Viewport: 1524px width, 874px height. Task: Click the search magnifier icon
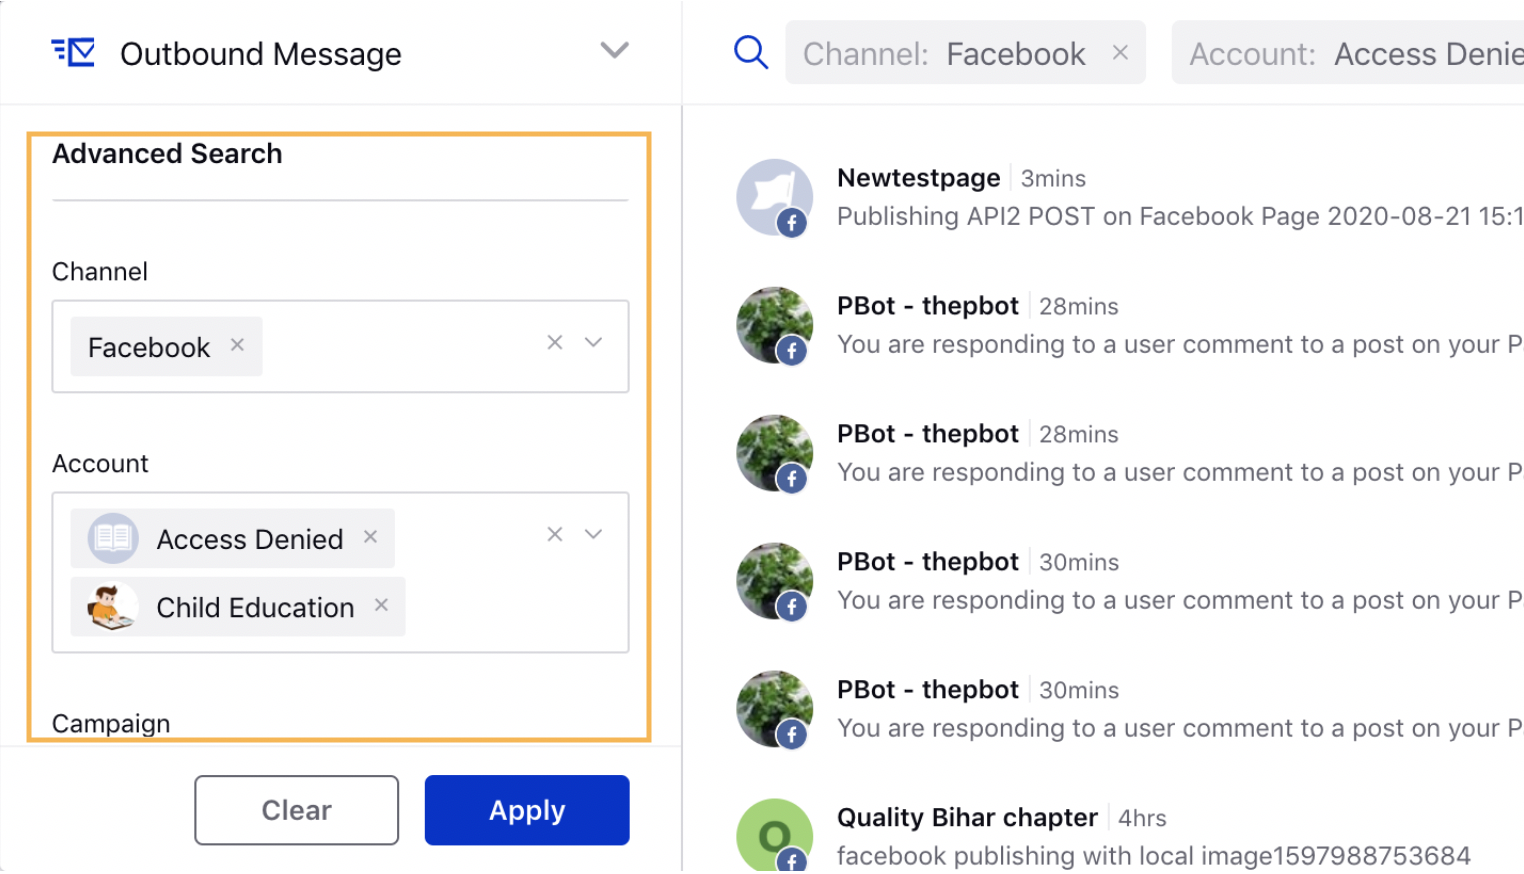(750, 52)
